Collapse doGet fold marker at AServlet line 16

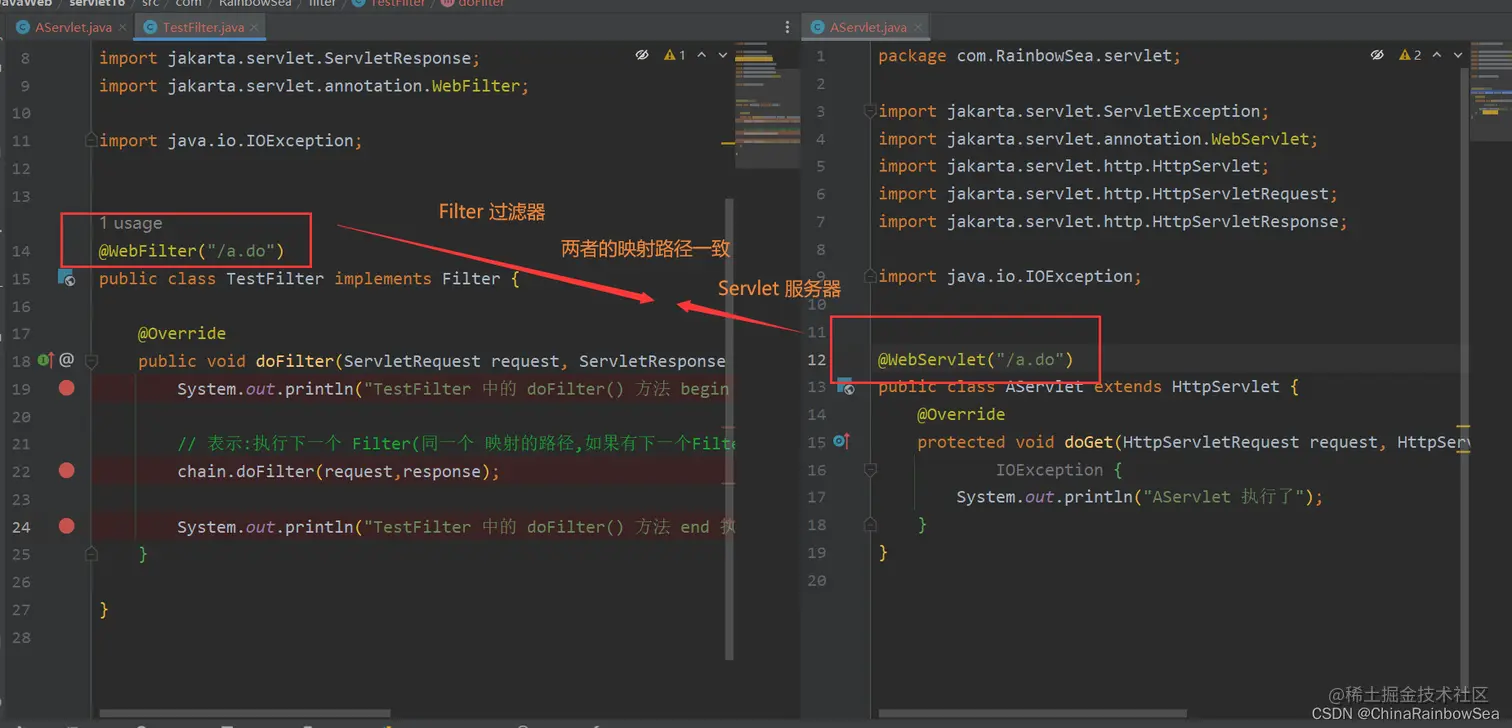coord(870,469)
